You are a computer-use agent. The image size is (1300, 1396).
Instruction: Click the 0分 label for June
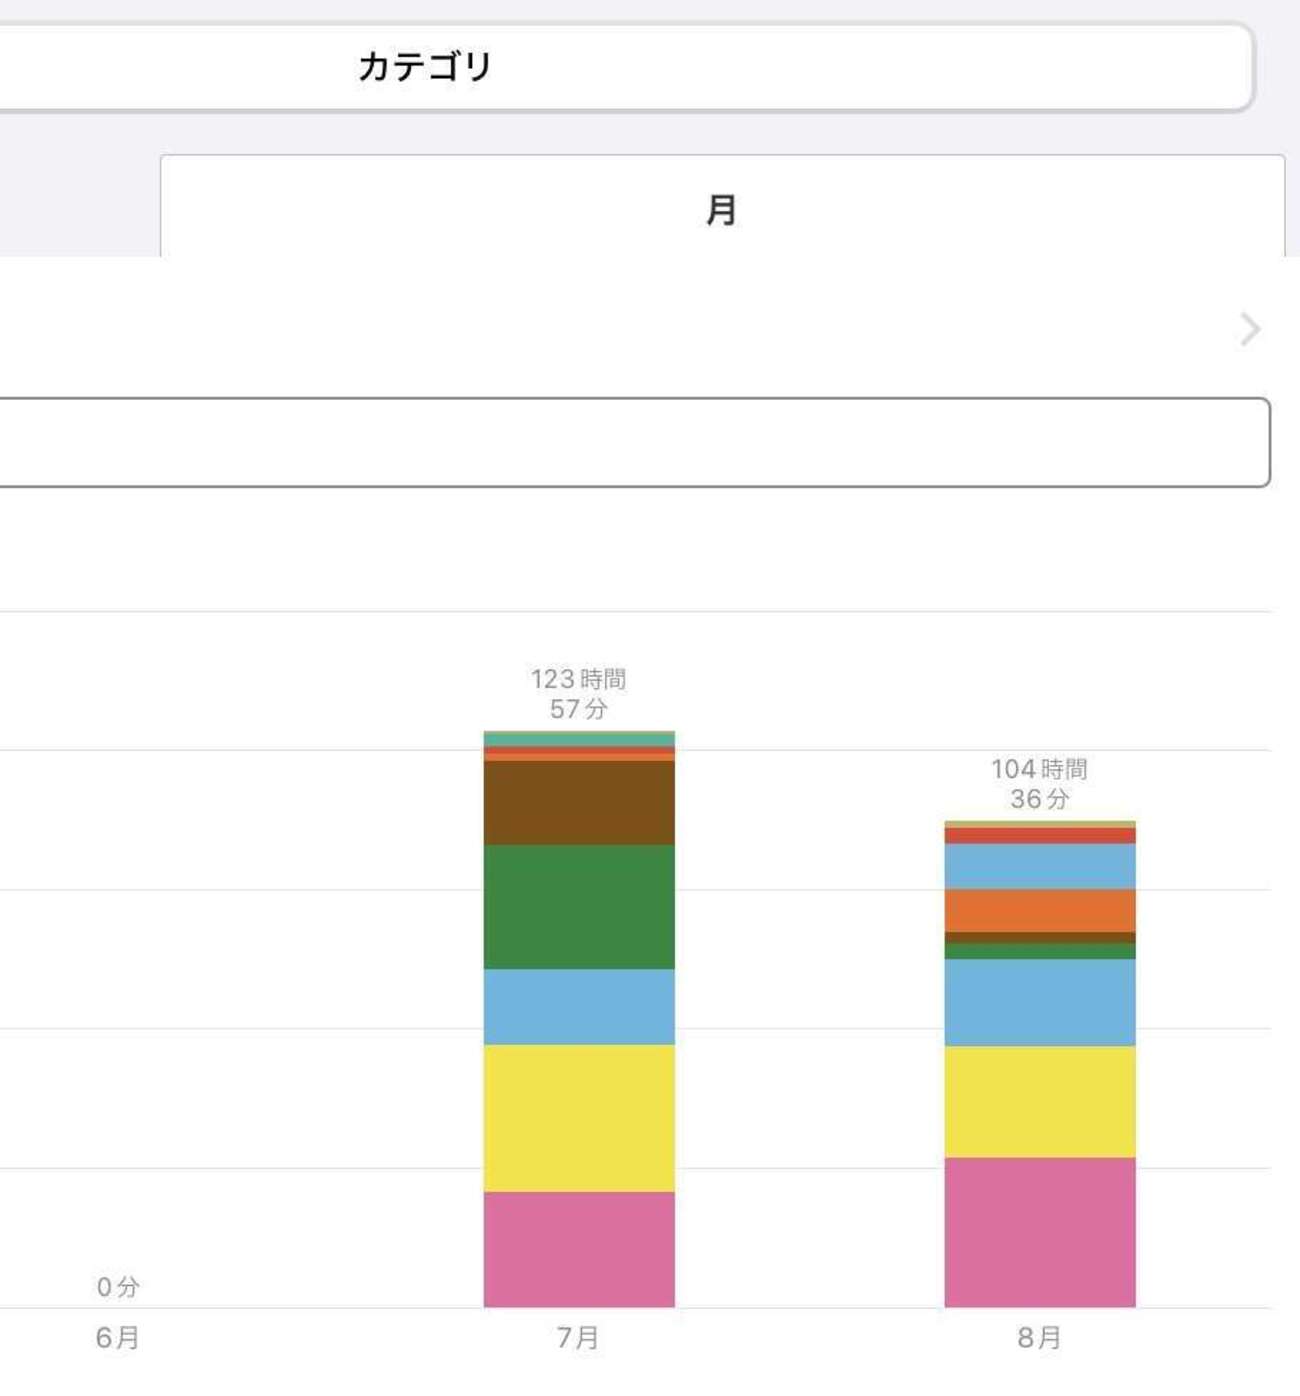118,1287
